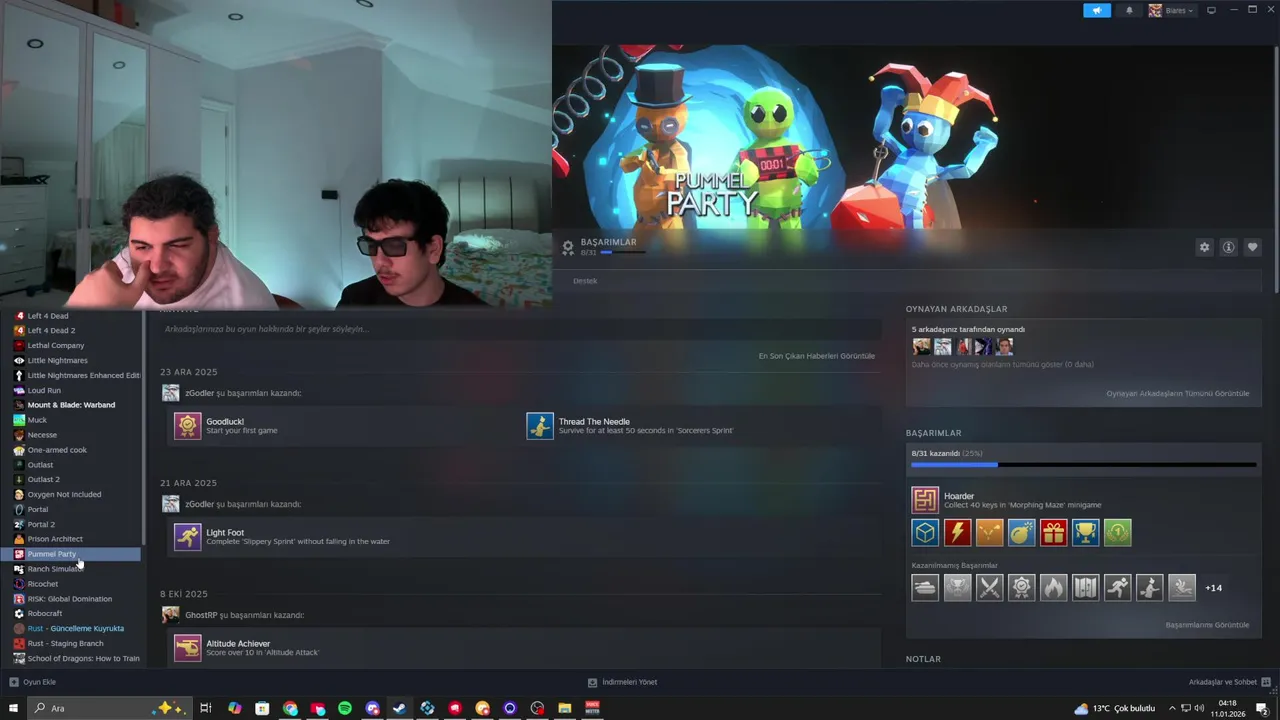This screenshot has height=720, width=1280.
Task: Open weather widget 13°C Çok bulutlu
Action: click(x=1115, y=708)
